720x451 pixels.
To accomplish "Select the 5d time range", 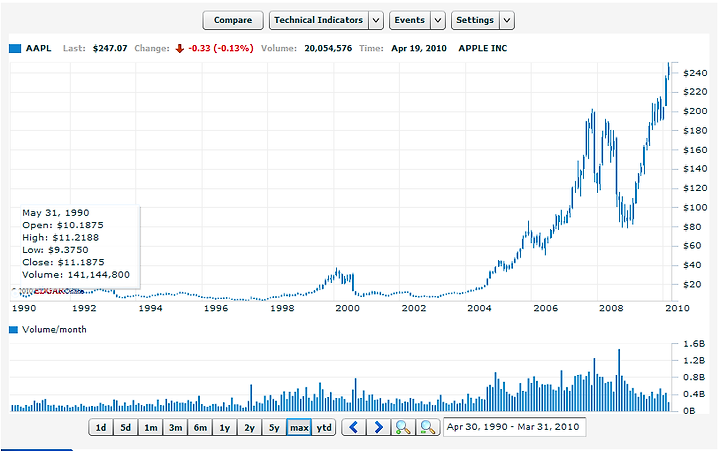I will click(x=125, y=428).
